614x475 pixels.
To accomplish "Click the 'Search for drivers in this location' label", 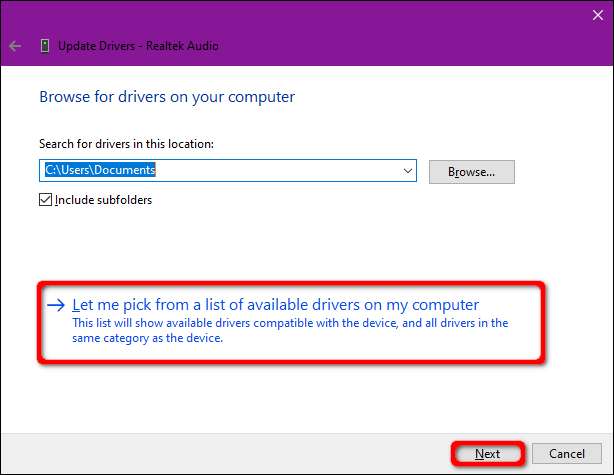I will coord(126,144).
